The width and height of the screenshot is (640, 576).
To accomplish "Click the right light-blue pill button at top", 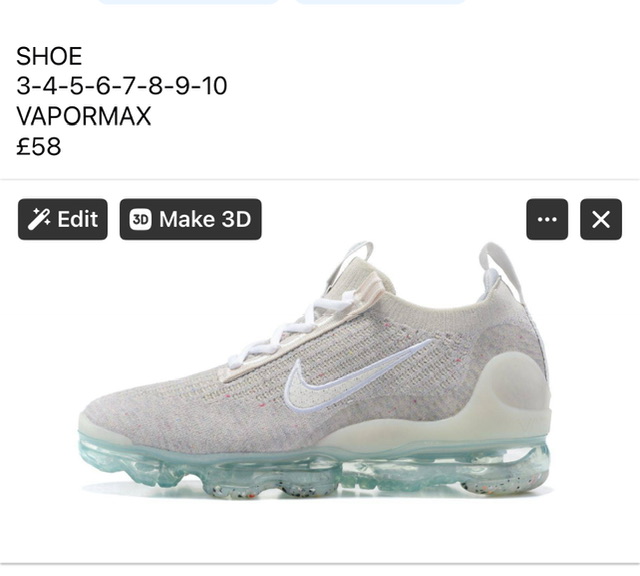I will pyautogui.click(x=380, y=2).
